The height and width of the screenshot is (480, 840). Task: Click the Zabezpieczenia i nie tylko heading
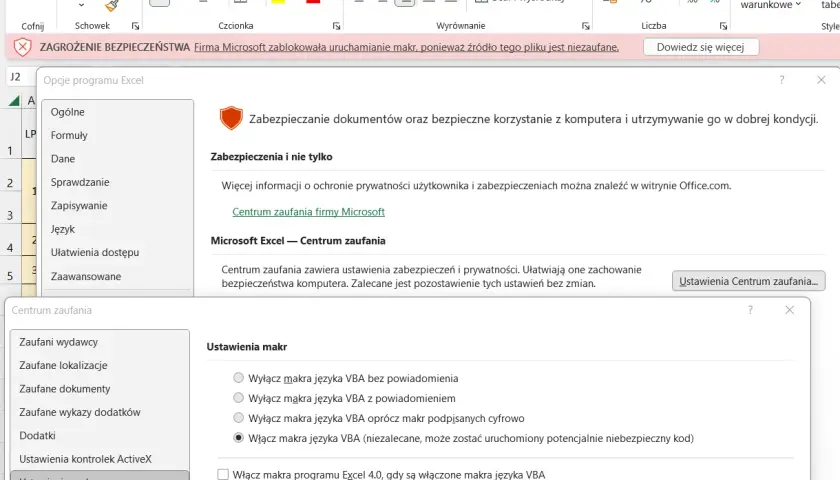coord(272,156)
